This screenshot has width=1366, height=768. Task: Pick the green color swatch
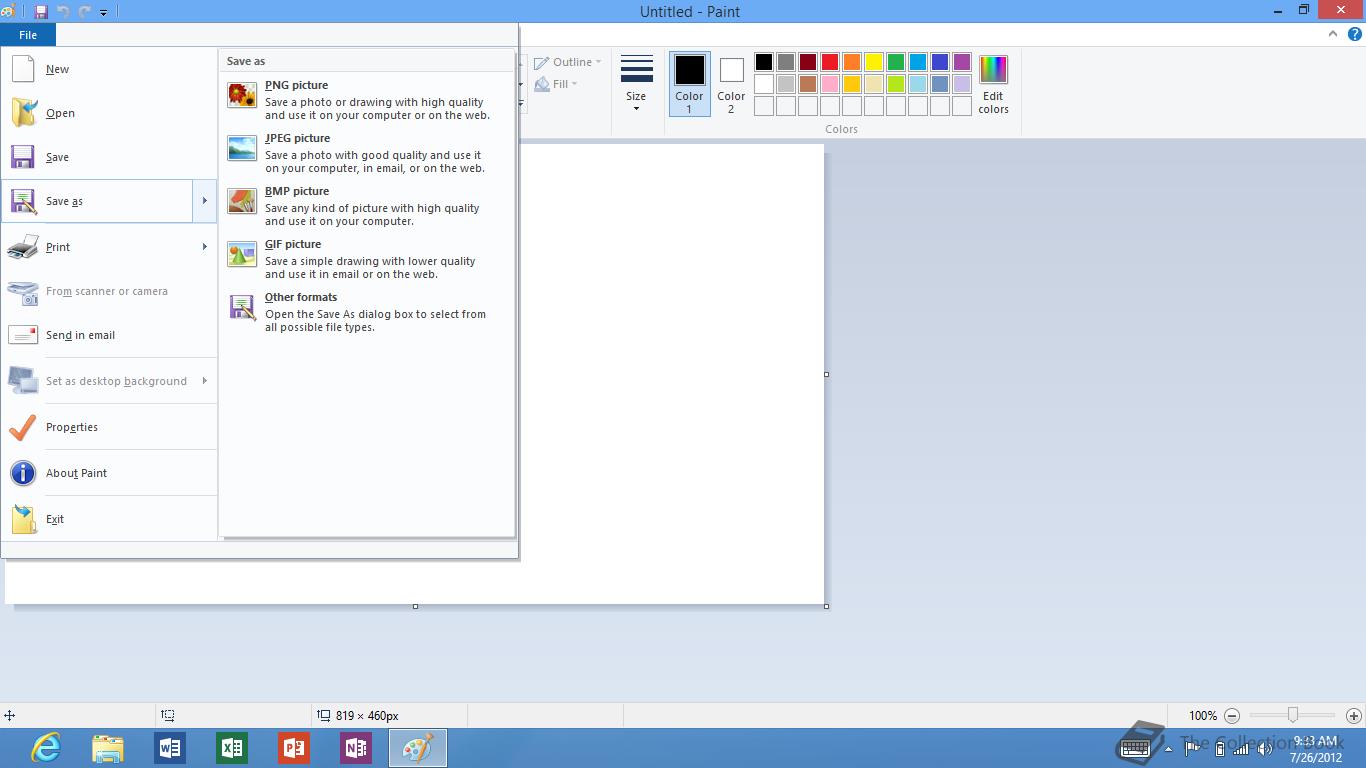(896, 62)
